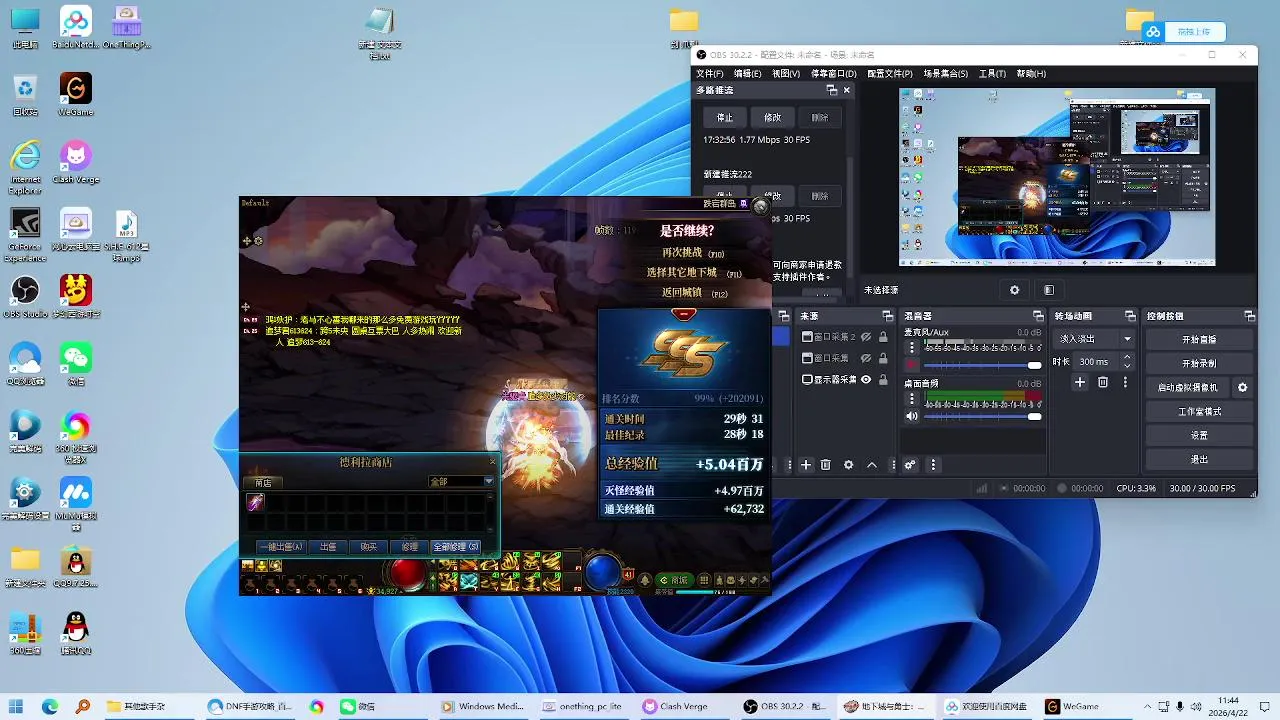Click 退出 in OBS controls
Viewport: 1280px width, 720px height.
pos(1199,459)
